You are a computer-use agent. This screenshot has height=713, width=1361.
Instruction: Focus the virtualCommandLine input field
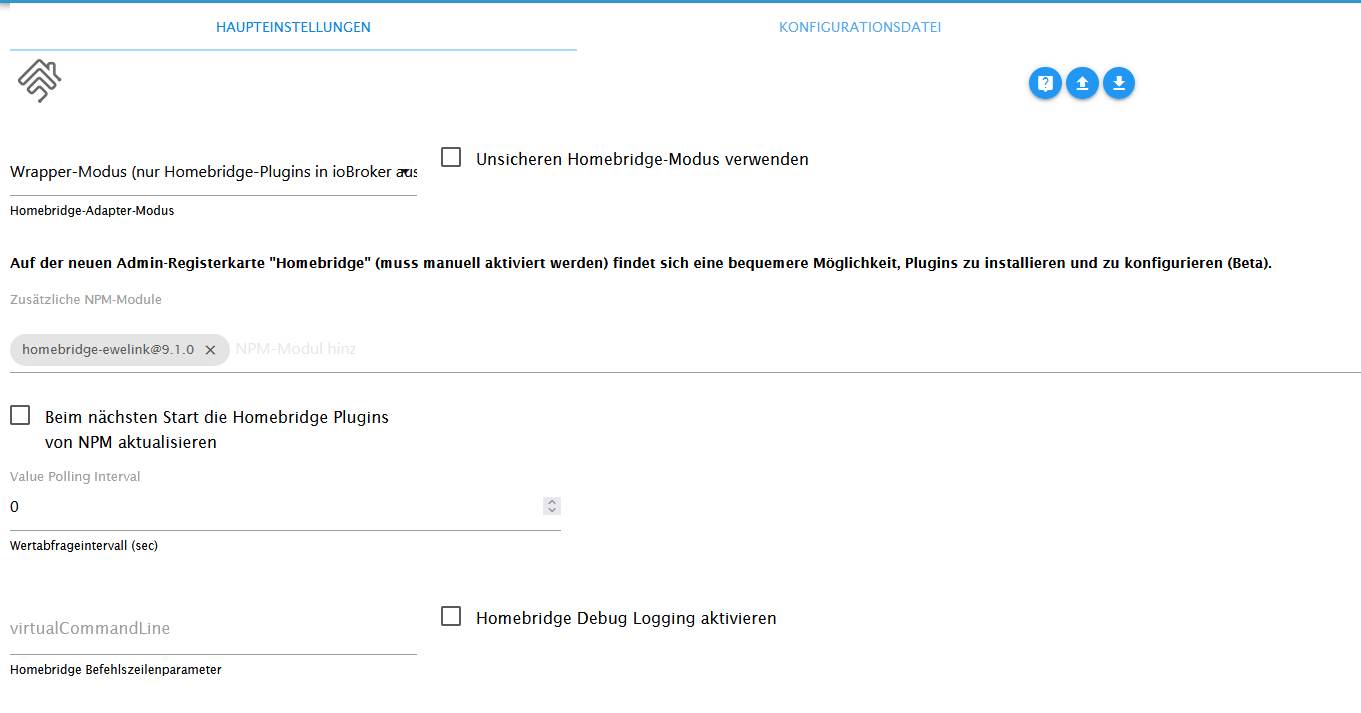[213, 629]
